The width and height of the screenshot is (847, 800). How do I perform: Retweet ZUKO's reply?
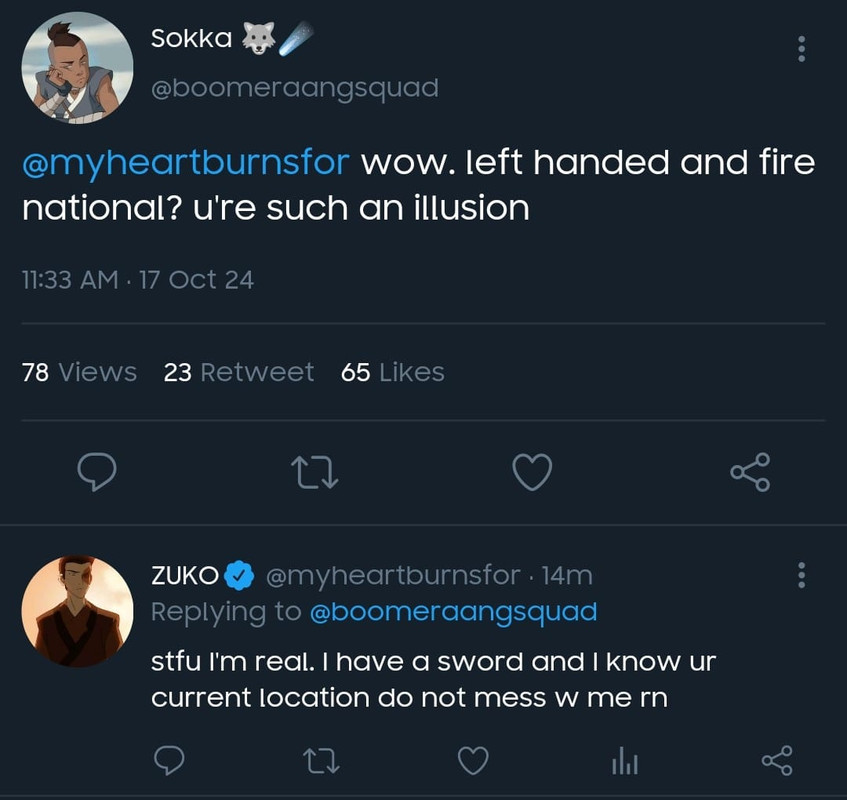[x=321, y=761]
